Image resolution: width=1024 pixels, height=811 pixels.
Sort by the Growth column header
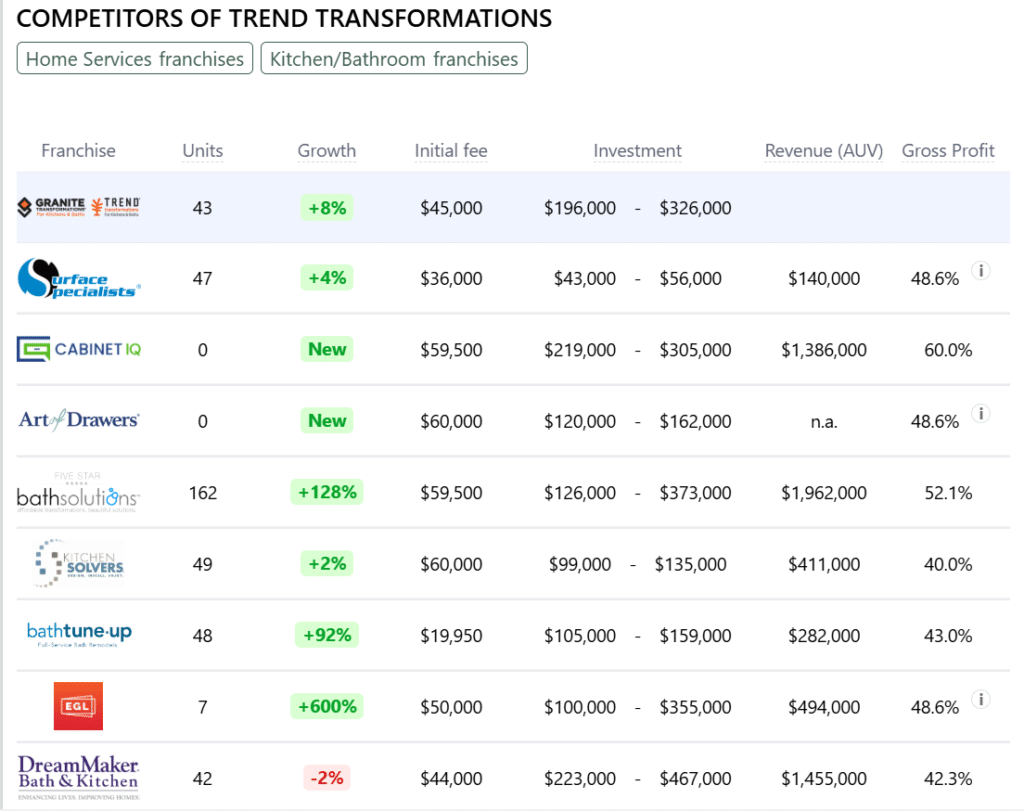[327, 151]
